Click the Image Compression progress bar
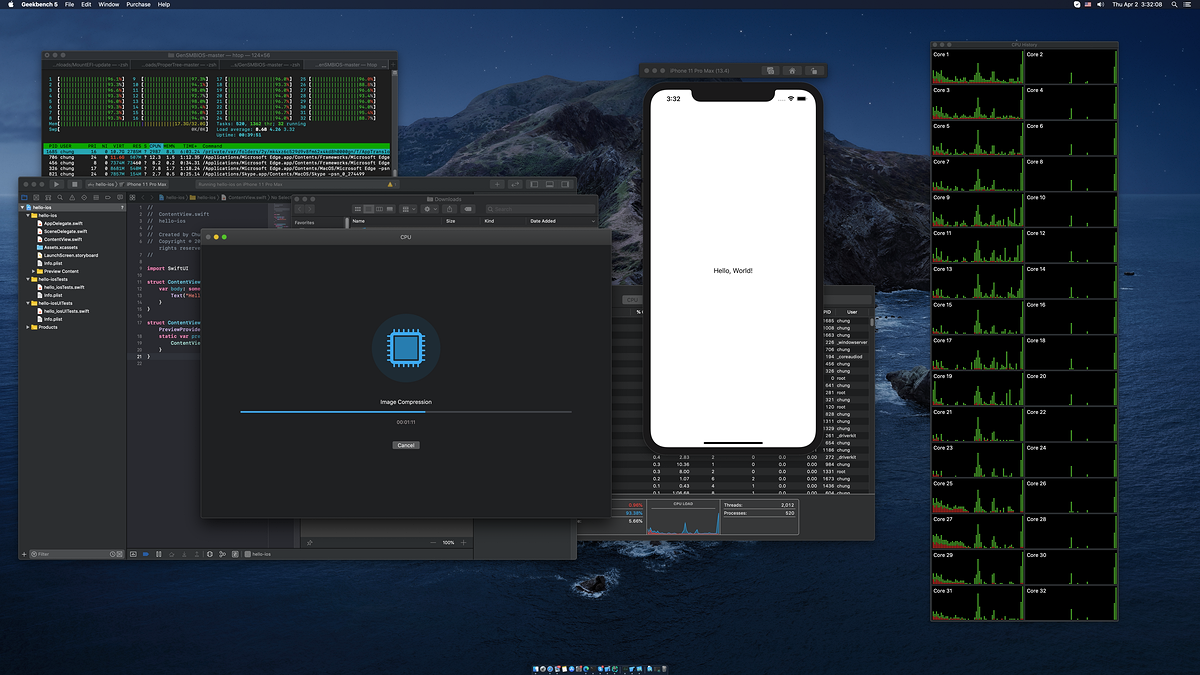The image size is (1200, 675). coord(405,411)
